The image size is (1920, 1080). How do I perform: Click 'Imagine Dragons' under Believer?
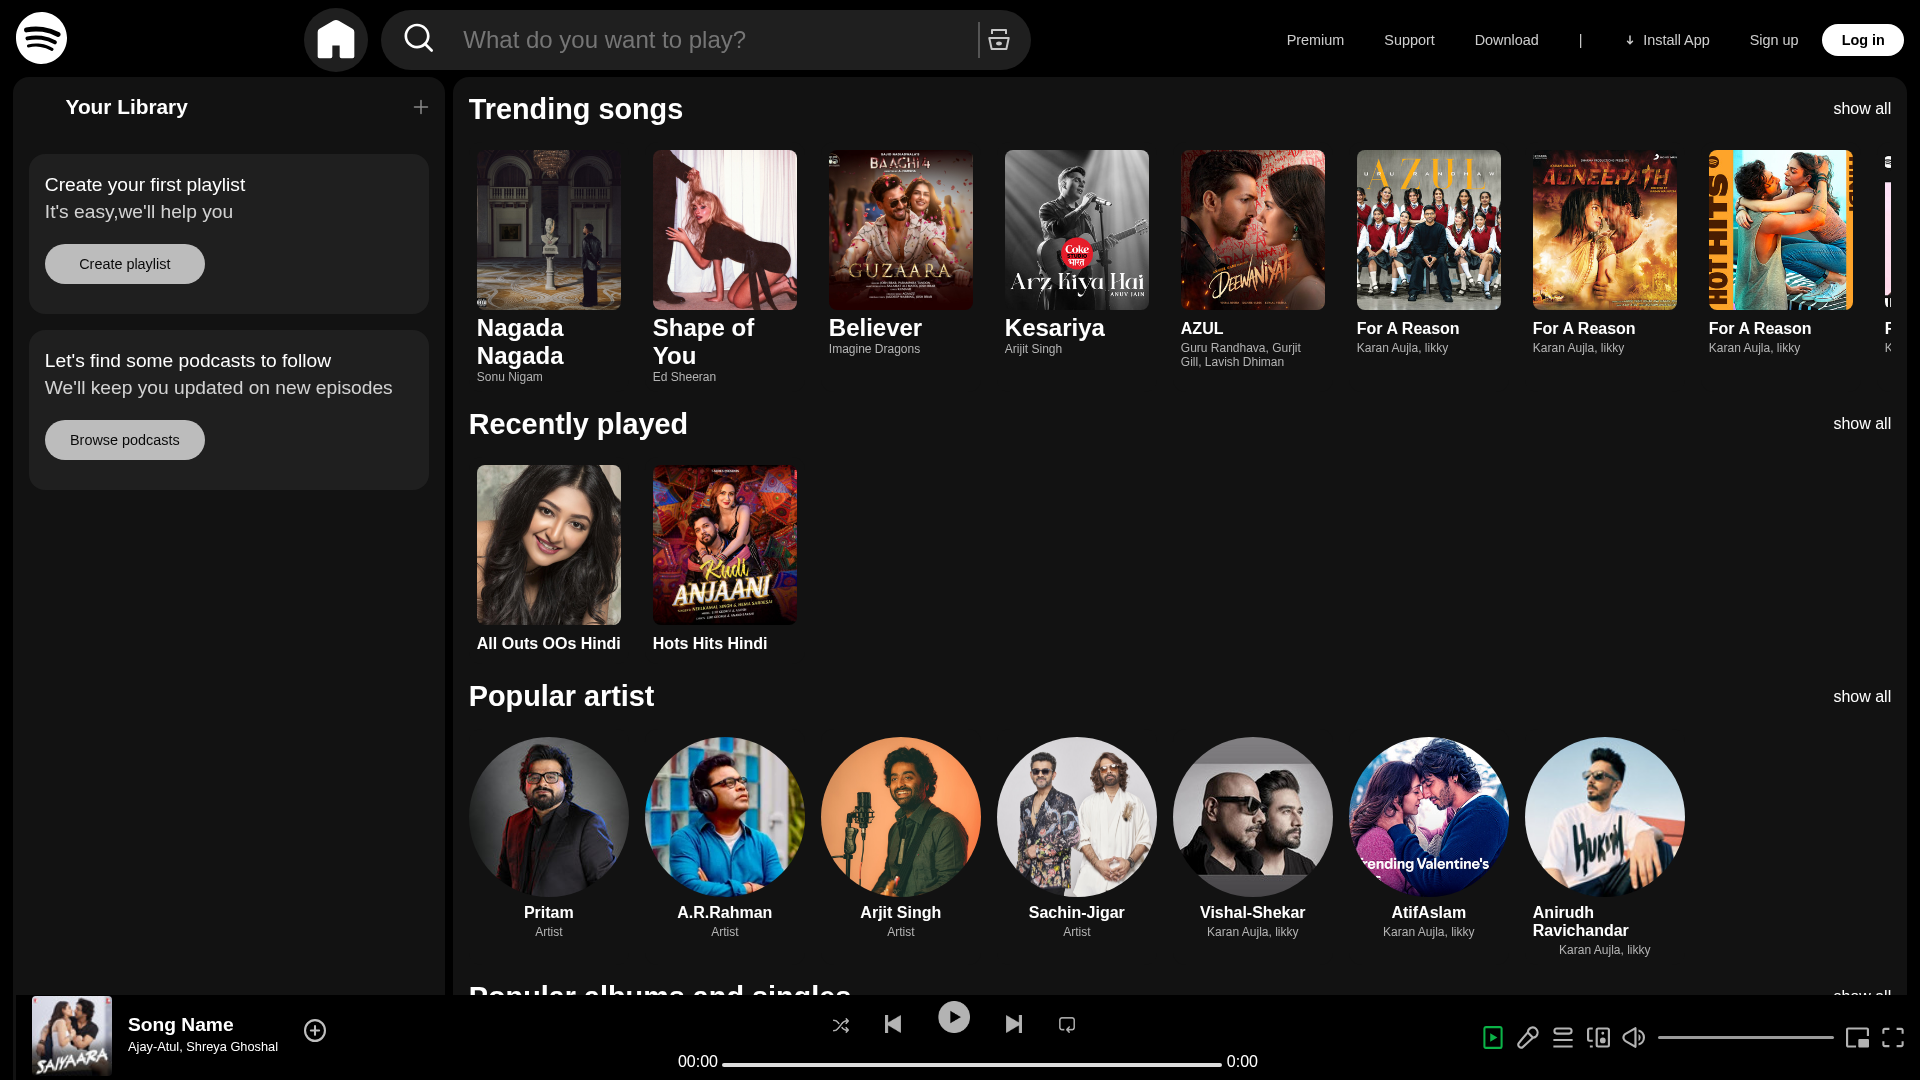[x=874, y=349]
